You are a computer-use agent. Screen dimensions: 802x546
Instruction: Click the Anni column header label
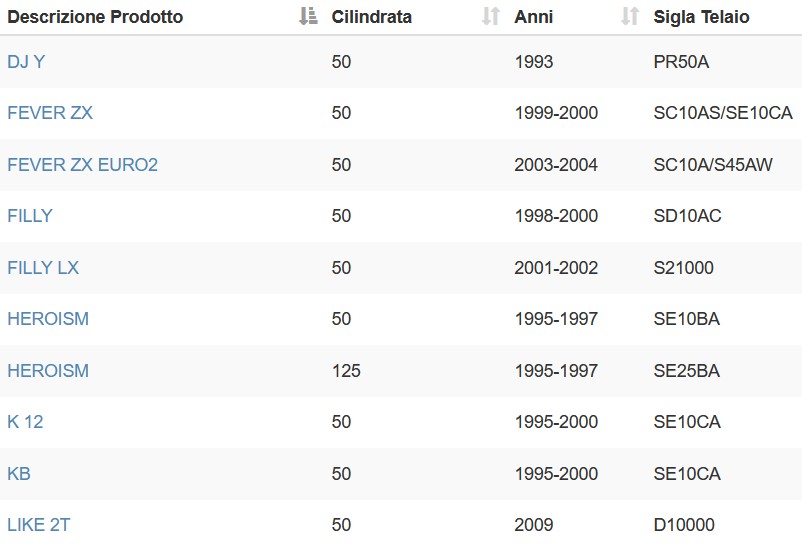coord(533,17)
